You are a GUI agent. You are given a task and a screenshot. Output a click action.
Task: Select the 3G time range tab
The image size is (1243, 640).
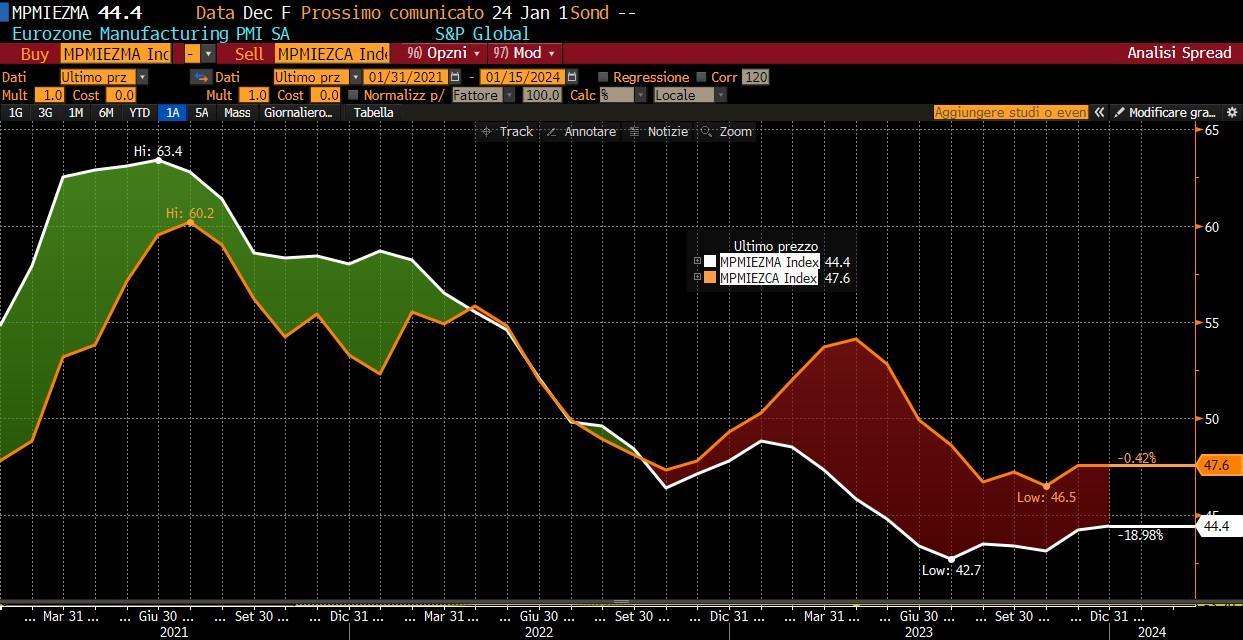coord(45,113)
